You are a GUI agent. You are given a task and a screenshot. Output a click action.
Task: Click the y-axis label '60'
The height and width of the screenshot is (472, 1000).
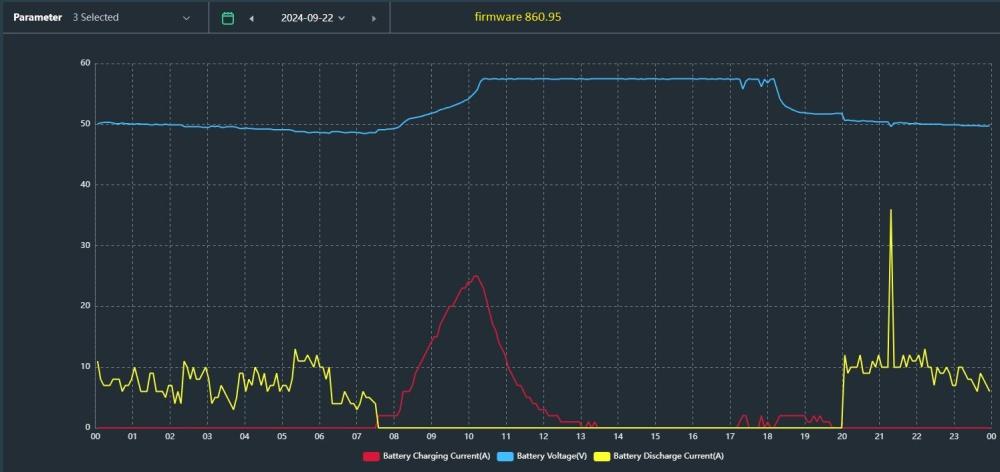click(85, 63)
